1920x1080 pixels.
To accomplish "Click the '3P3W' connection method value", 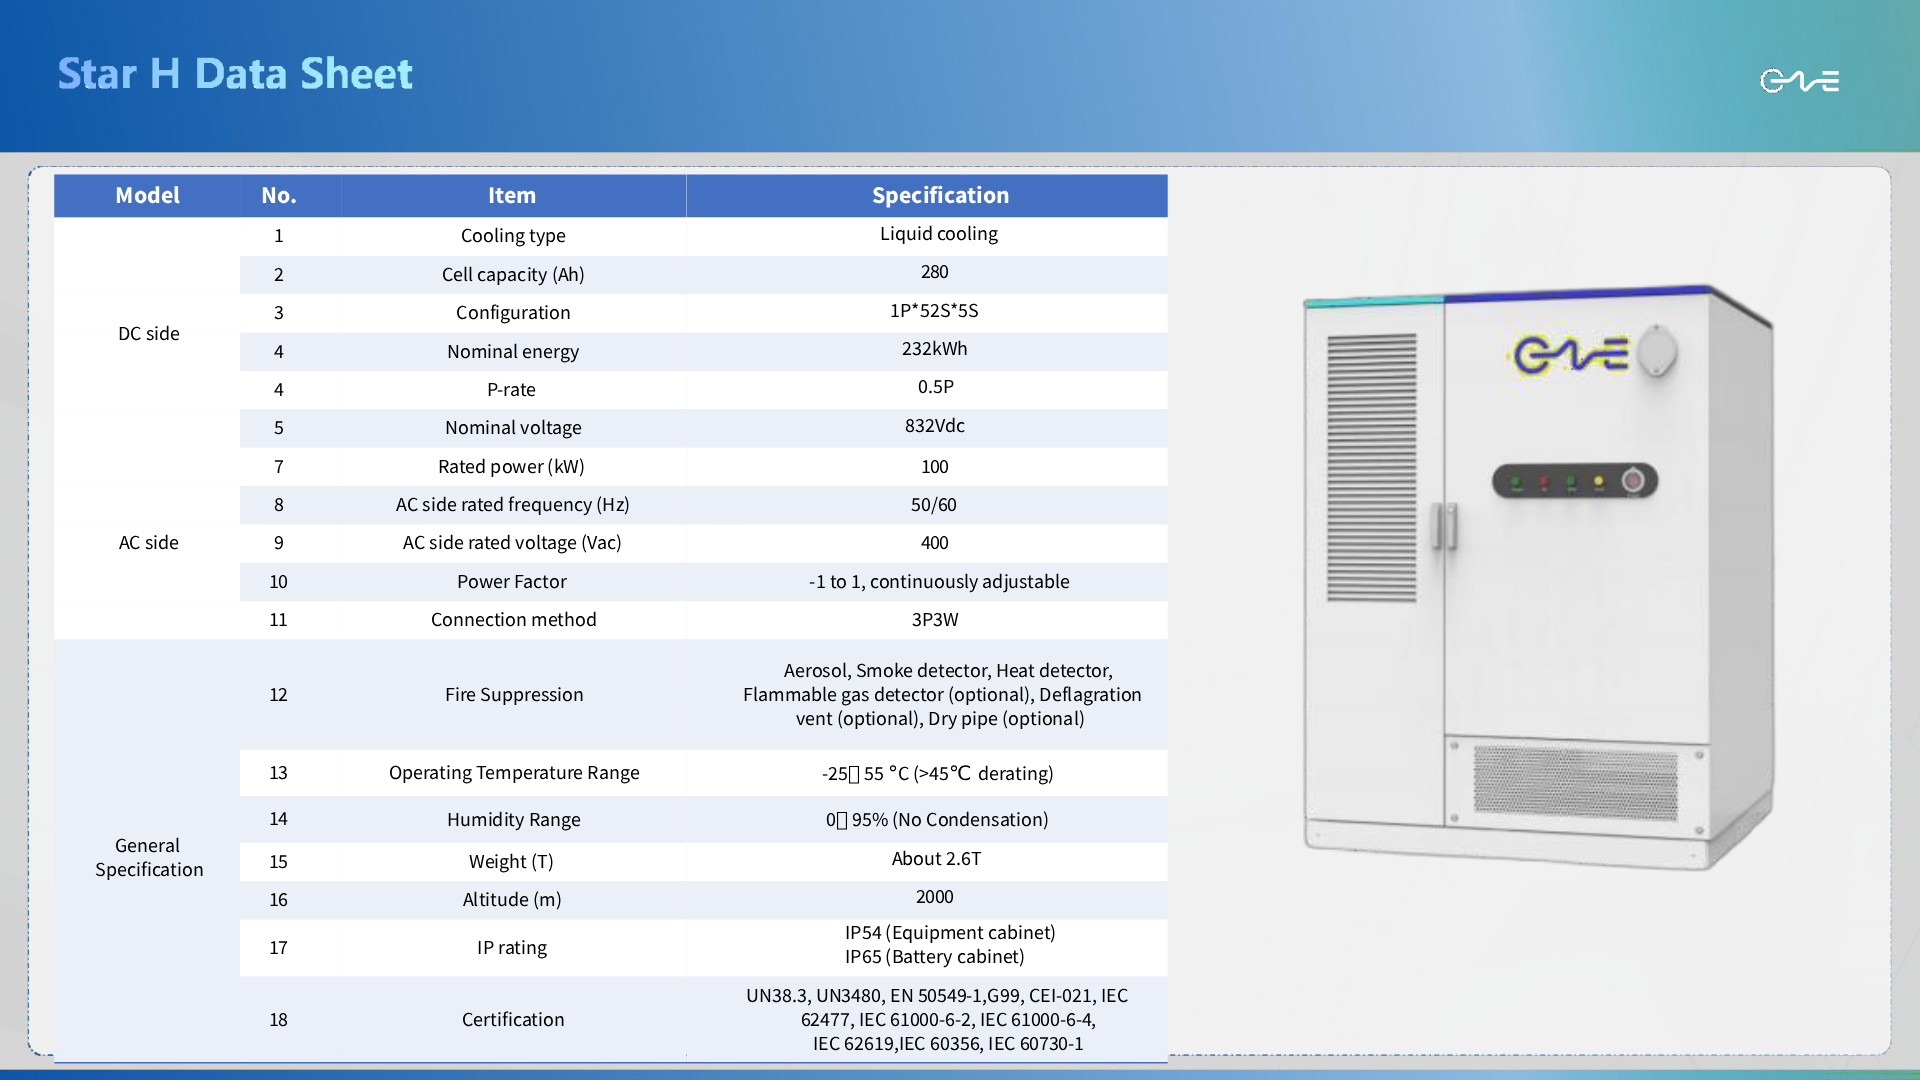I will tap(934, 620).
